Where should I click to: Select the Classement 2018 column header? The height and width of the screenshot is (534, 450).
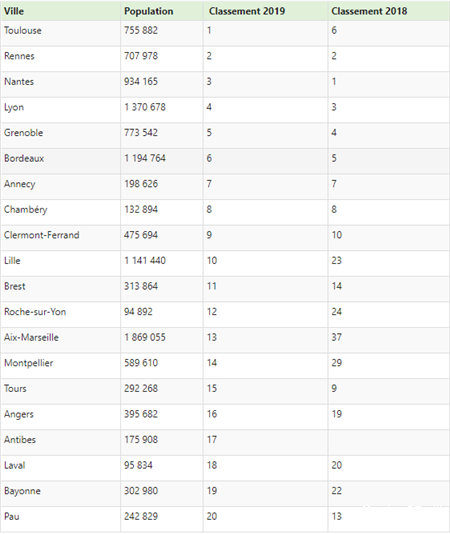369,11
